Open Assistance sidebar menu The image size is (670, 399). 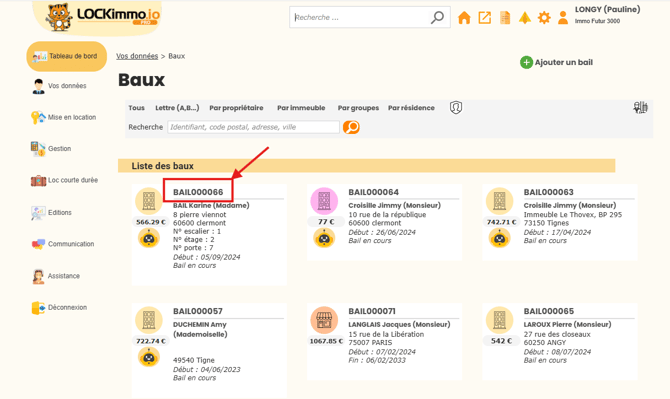56,276
